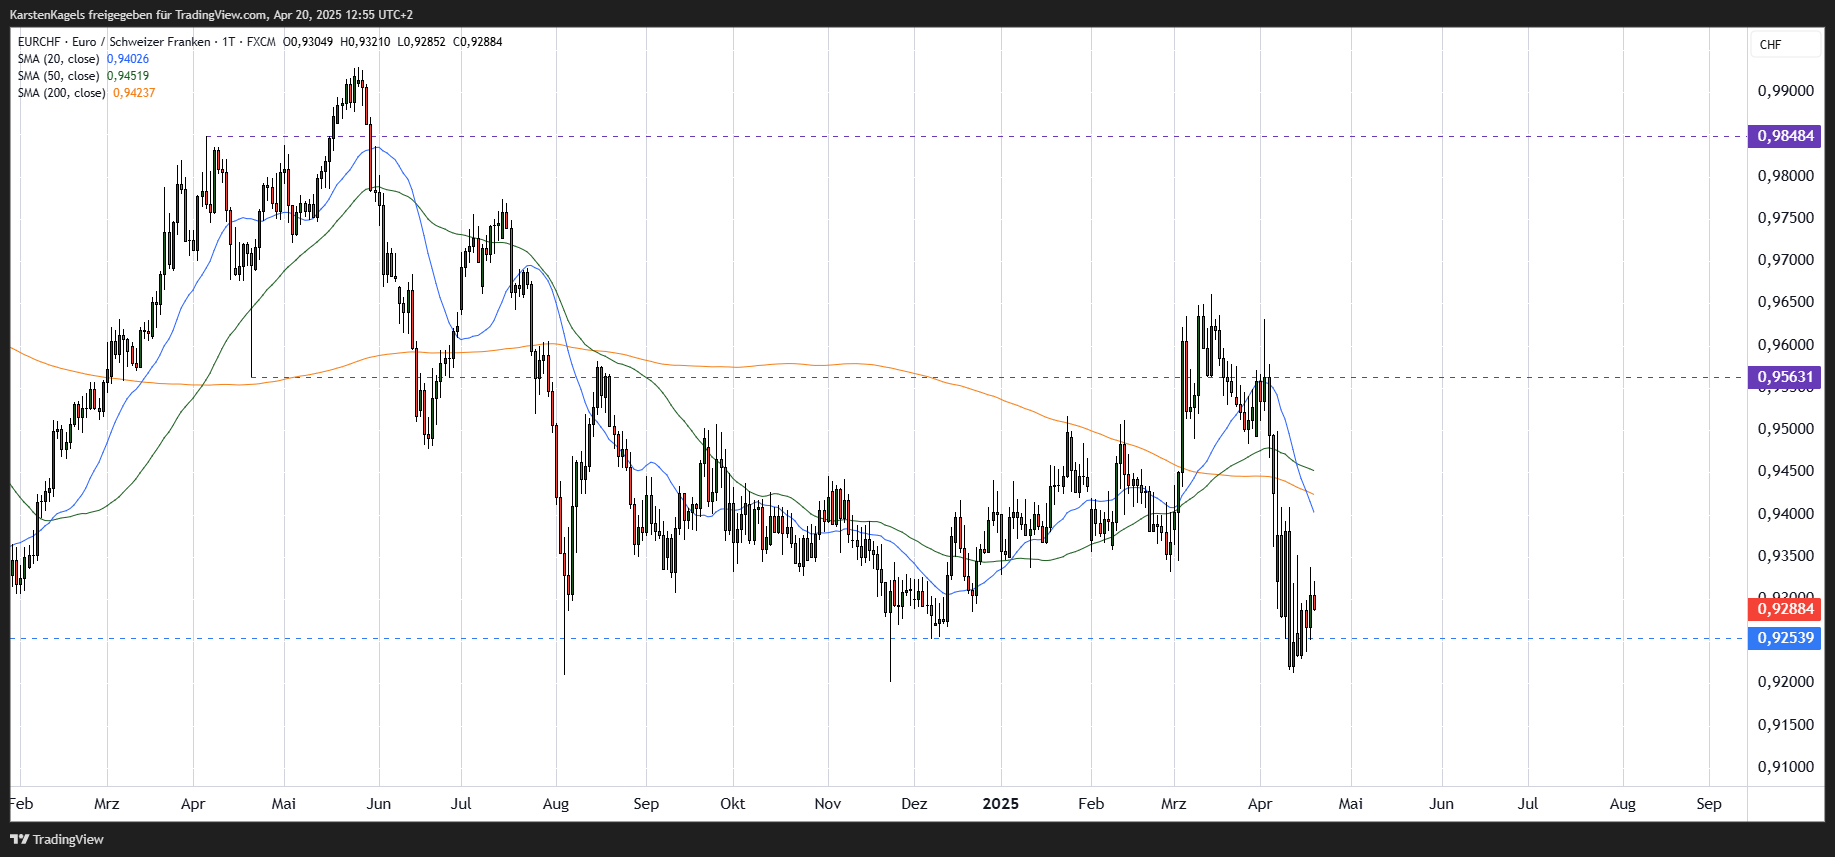Click the 2025 year label on time axis

click(1001, 804)
